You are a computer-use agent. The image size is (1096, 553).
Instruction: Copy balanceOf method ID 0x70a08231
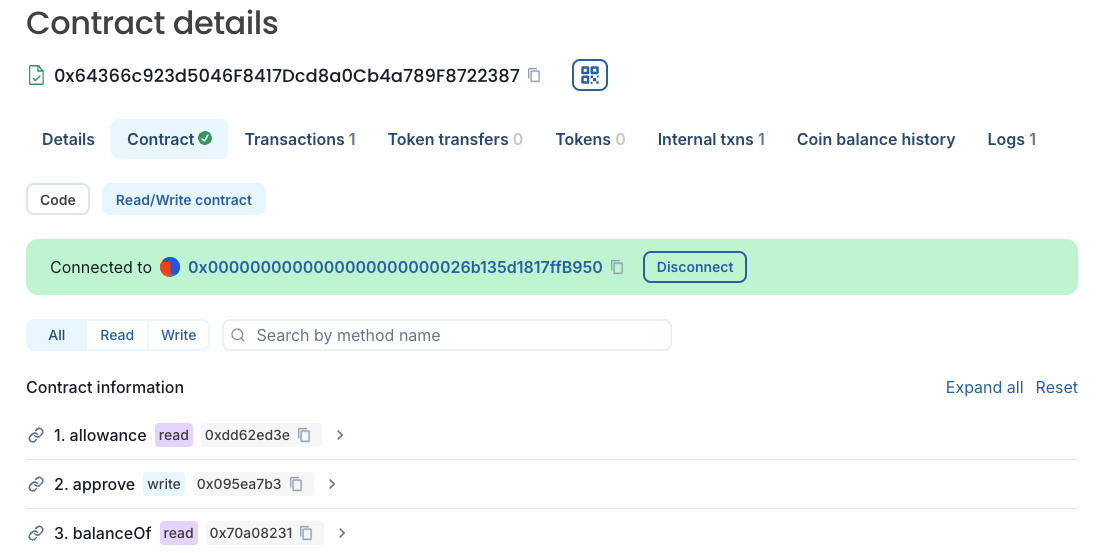point(307,533)
